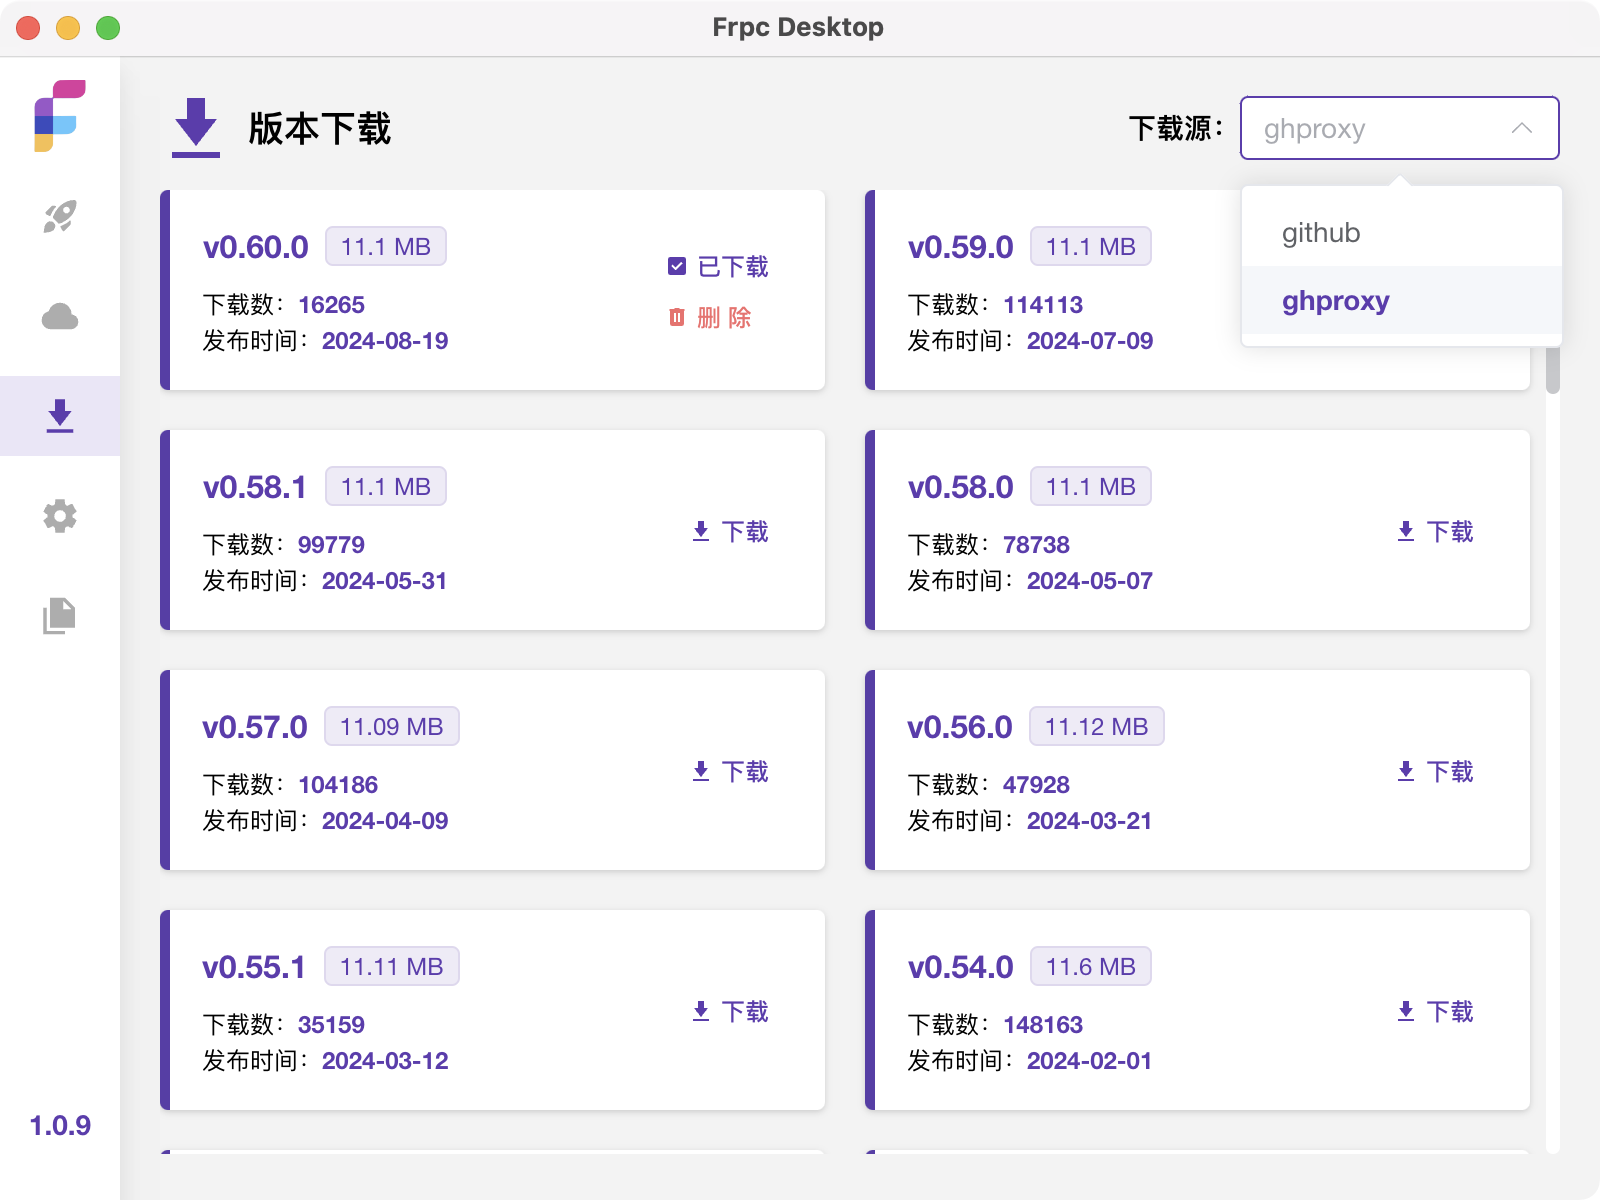
Task: Click the download arrow icon for v0.56.0
Action: pos(1406,771)
